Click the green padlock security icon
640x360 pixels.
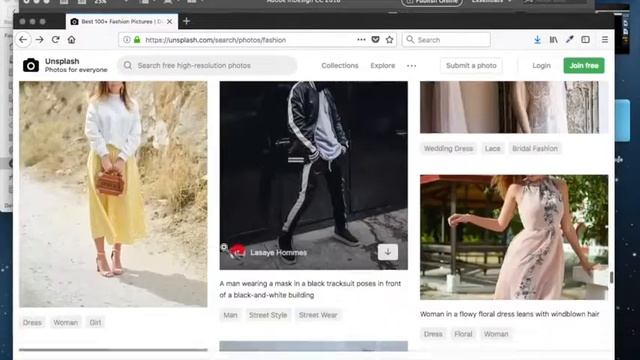(137, 40)
